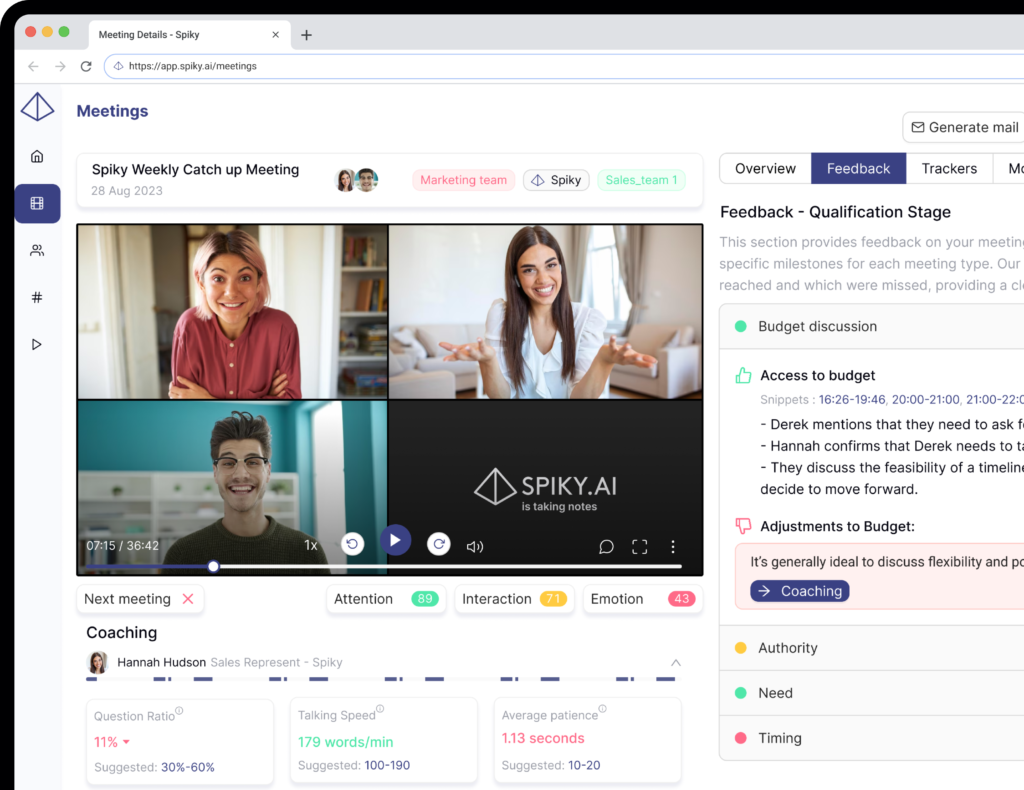Collapse Hannah Hudson's coaching section
Image resolution: width=1024 pixels, height=790 pixels.
point(676,663)
